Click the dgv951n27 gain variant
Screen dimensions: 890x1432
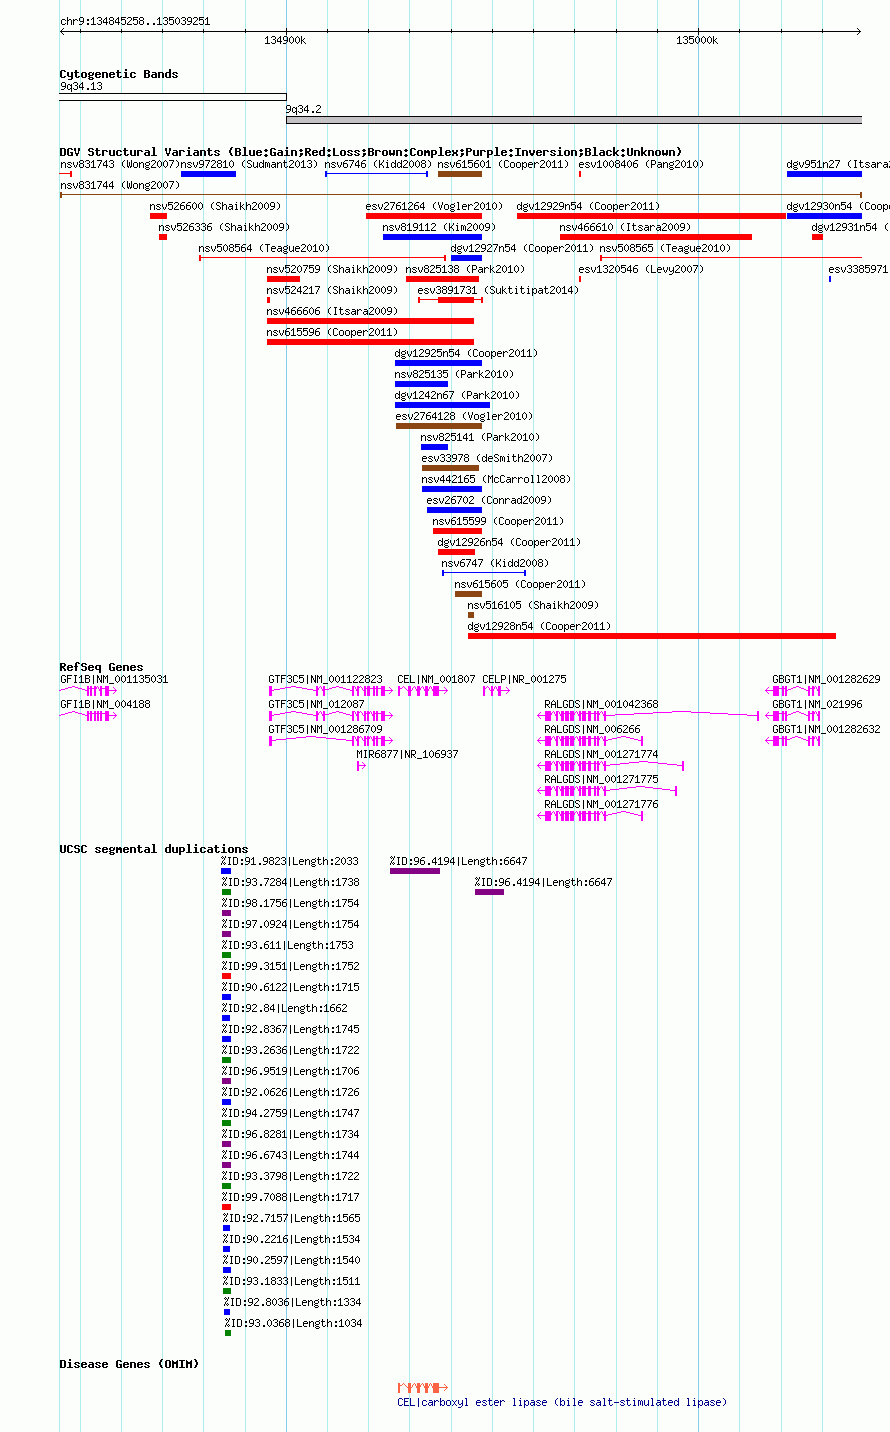point(824,174)
